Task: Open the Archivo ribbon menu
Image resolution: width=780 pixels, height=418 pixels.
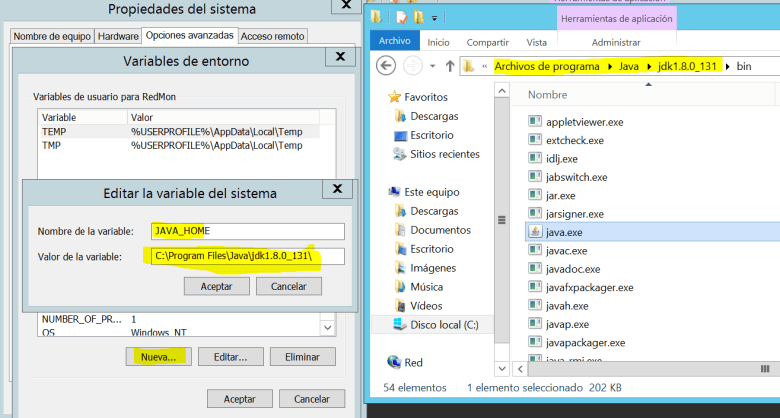Action: click(393, 42)
